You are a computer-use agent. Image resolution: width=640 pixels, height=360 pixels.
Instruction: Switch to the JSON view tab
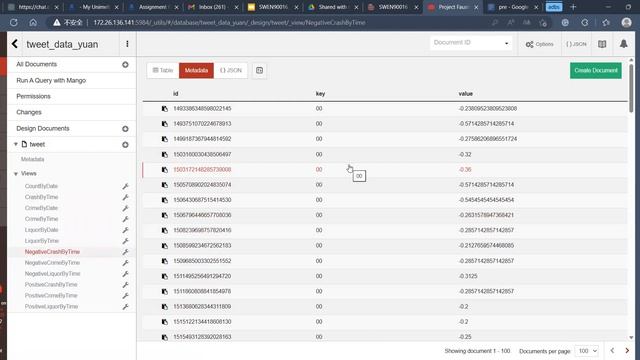point(231,70)
